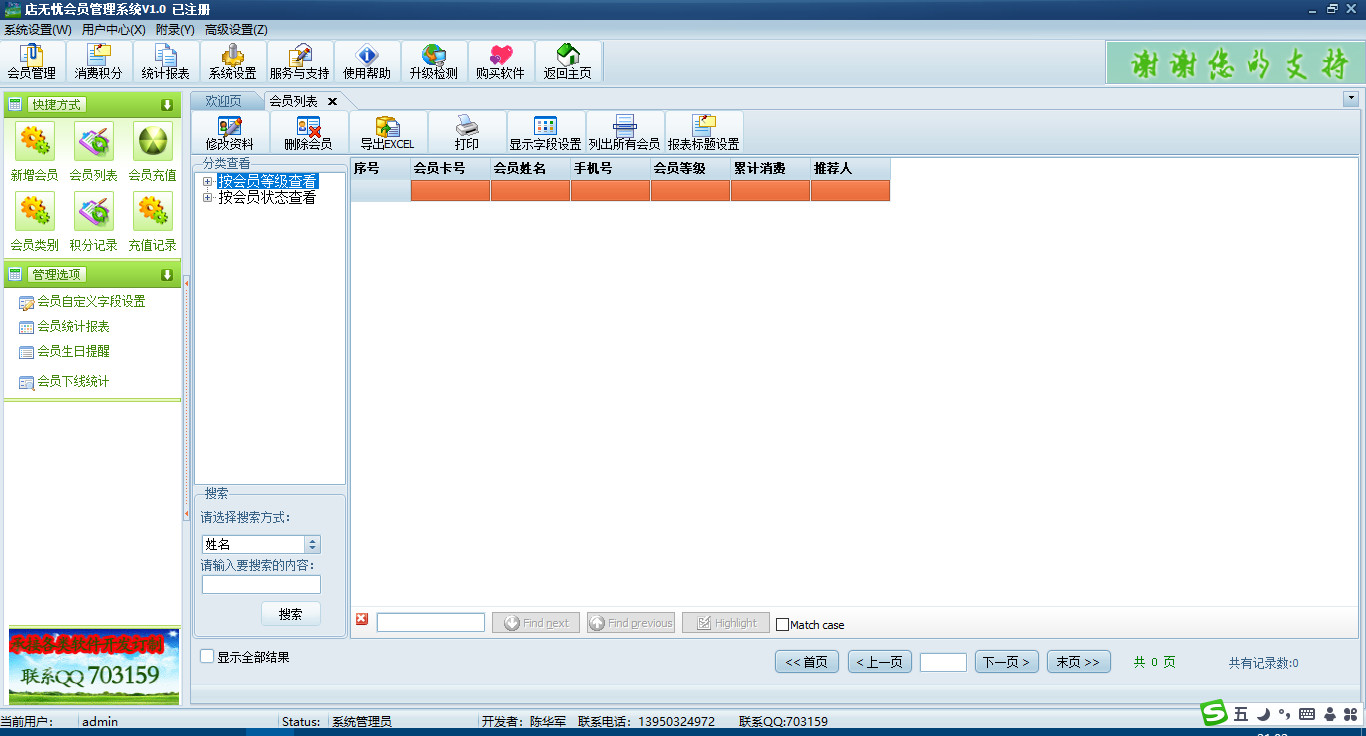
Task: Expand the 按会员状态查看 tree node
Action: click(208, 198)
